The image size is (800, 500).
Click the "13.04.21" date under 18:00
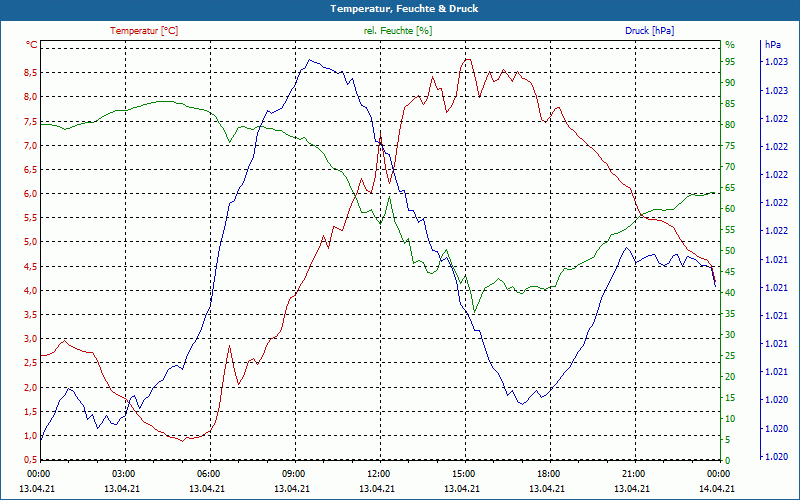click(x=547, y=488)
